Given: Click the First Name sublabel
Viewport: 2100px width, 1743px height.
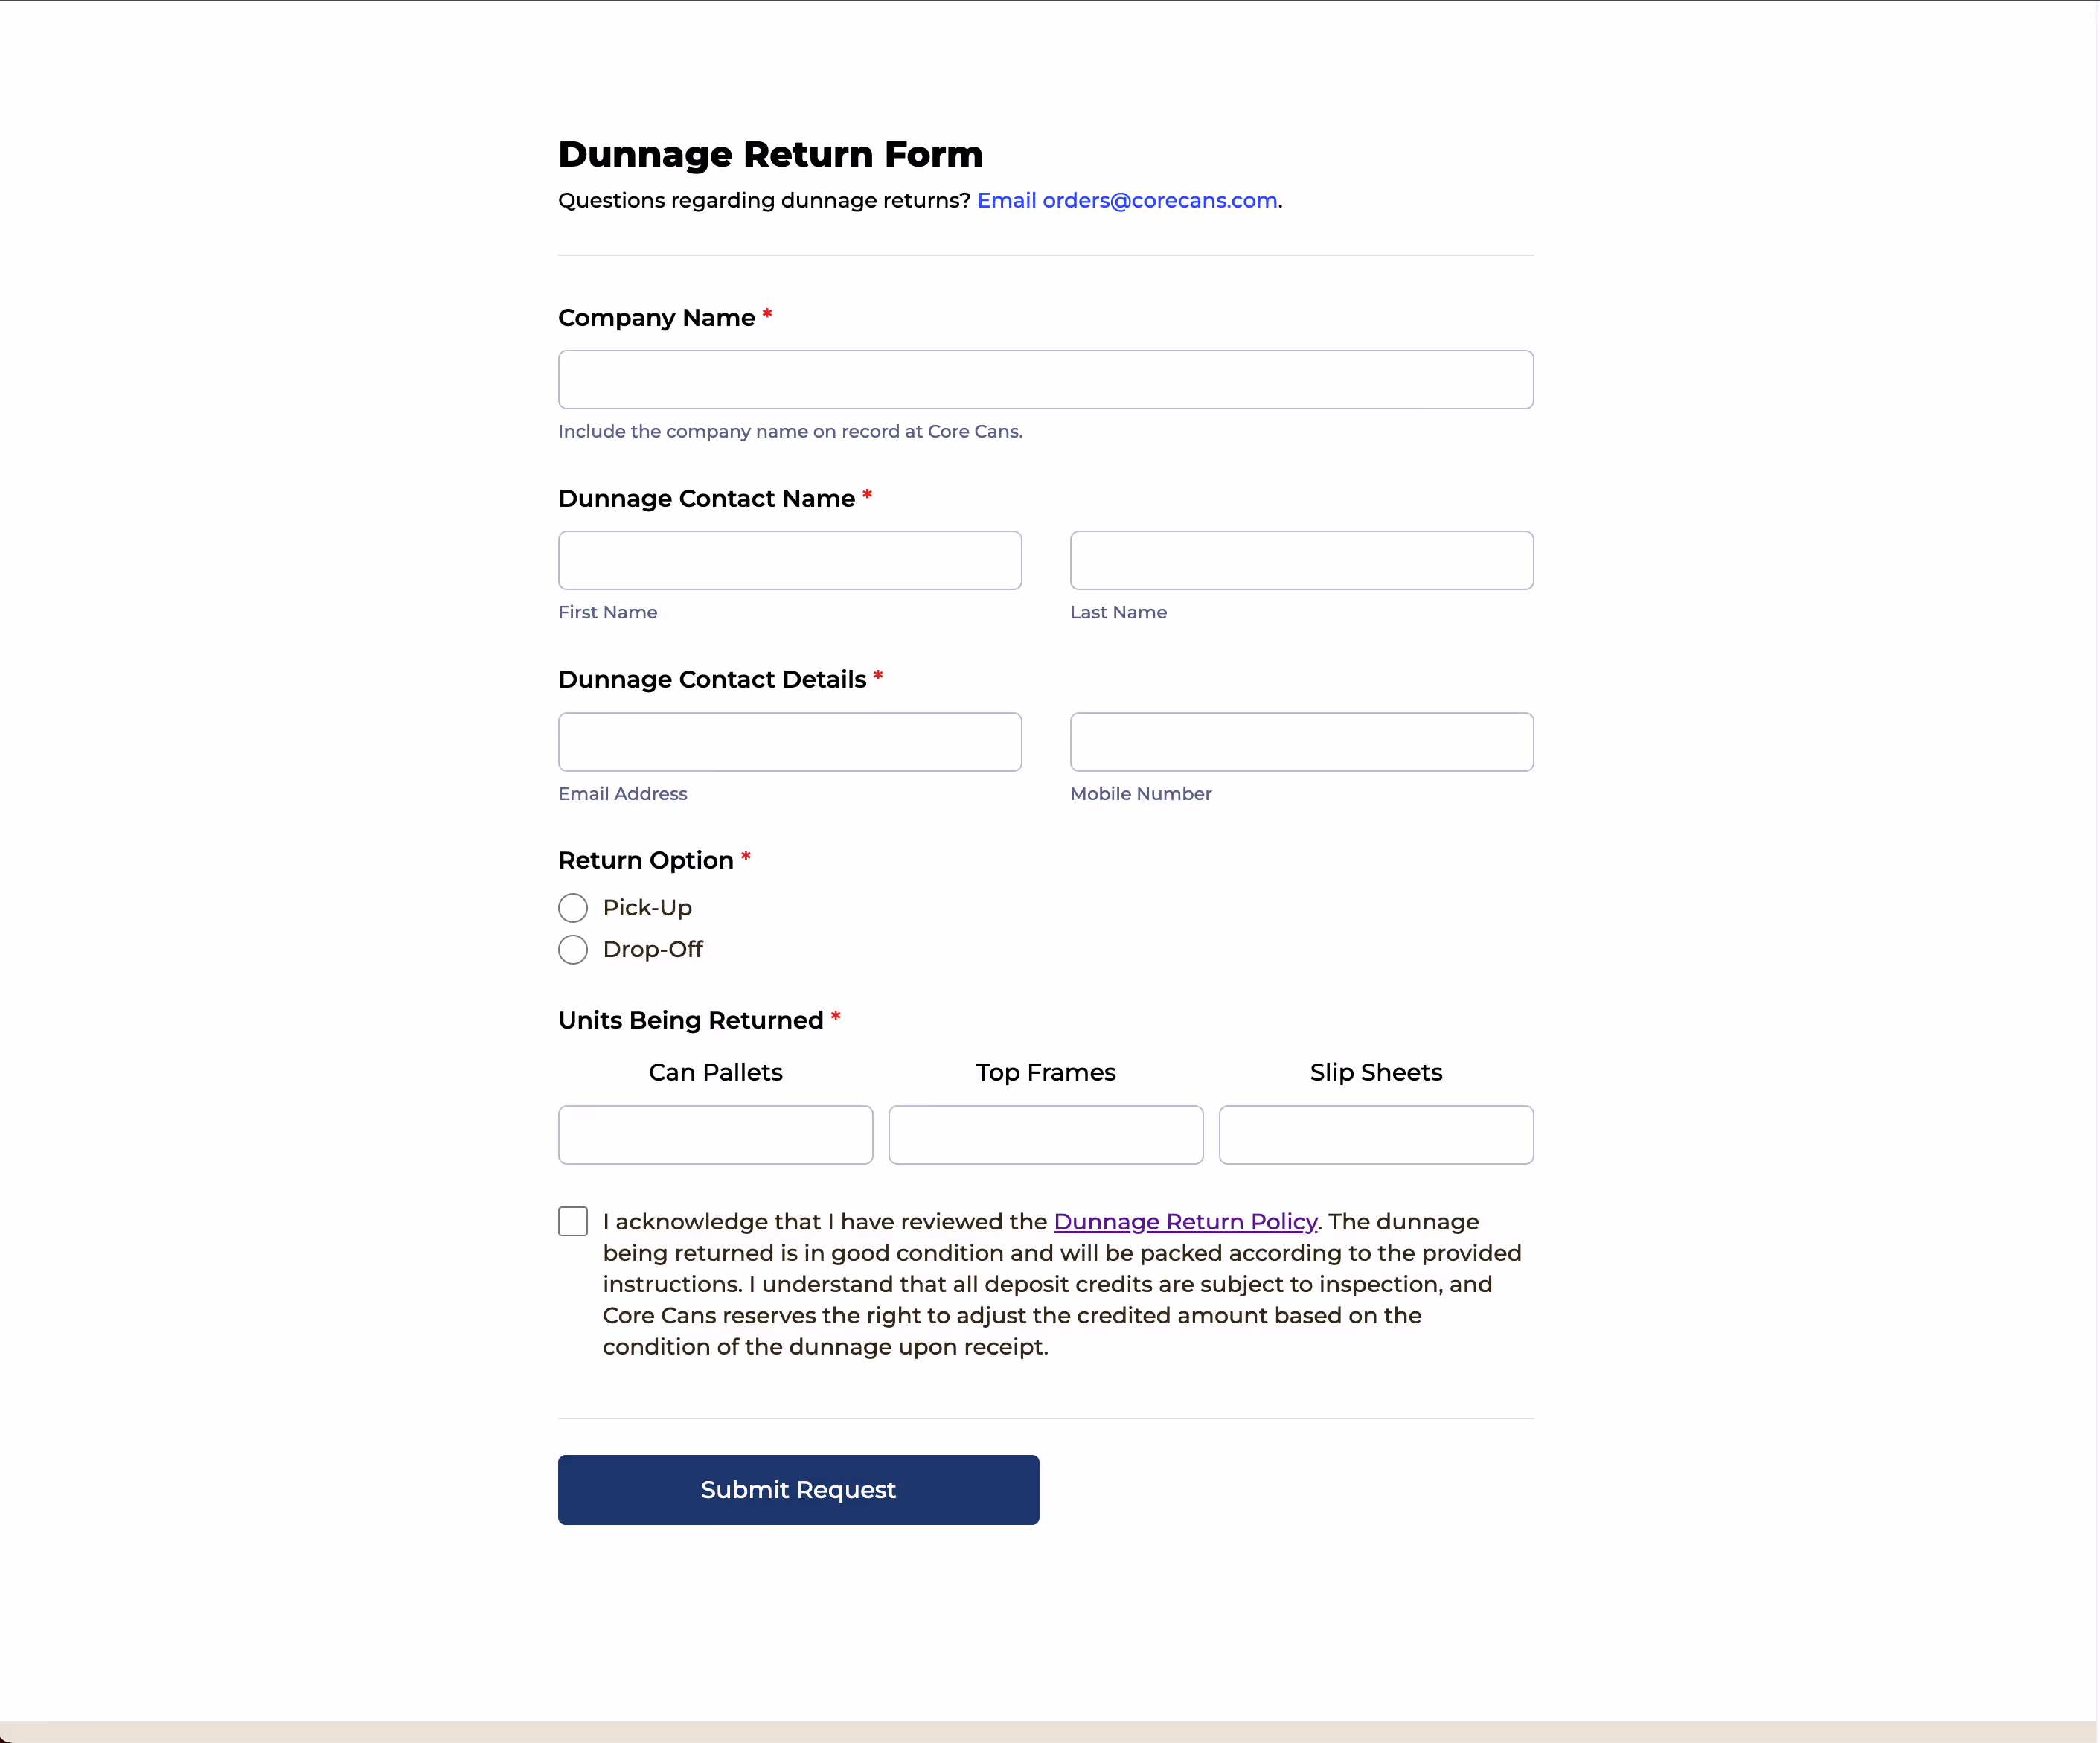Looking at the screenshot, I should click(x=607, y=612).
